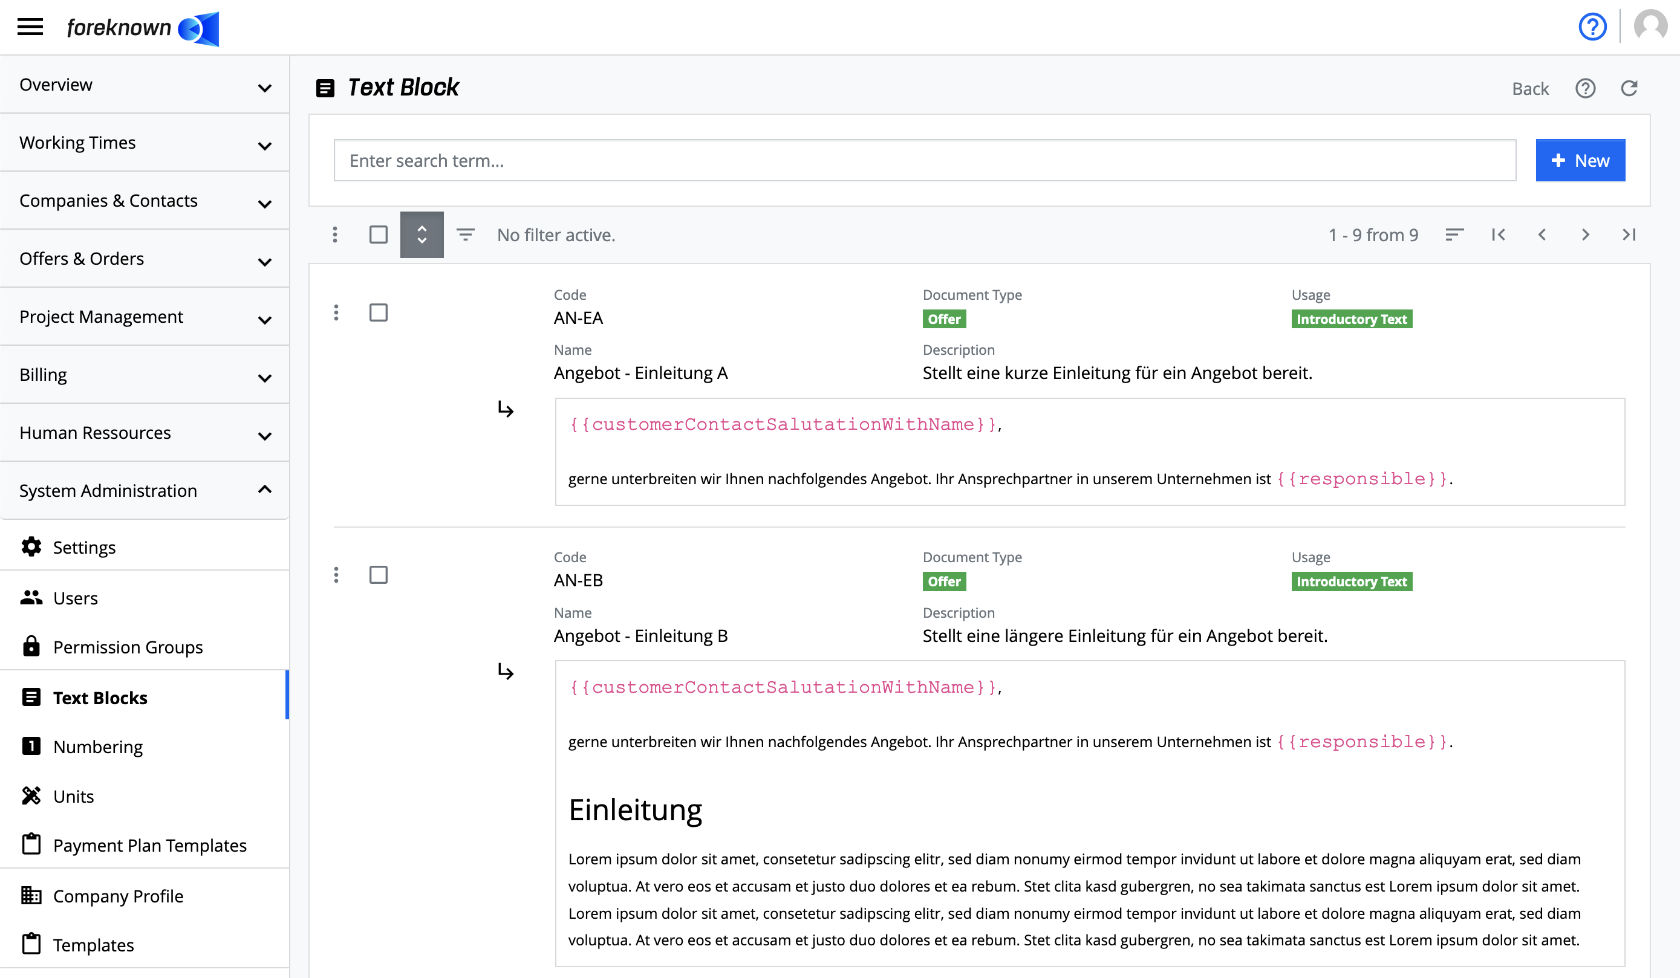Viewport: 1680px width, 978px height.
Task: Expand the Overview section
Action: 145,85
